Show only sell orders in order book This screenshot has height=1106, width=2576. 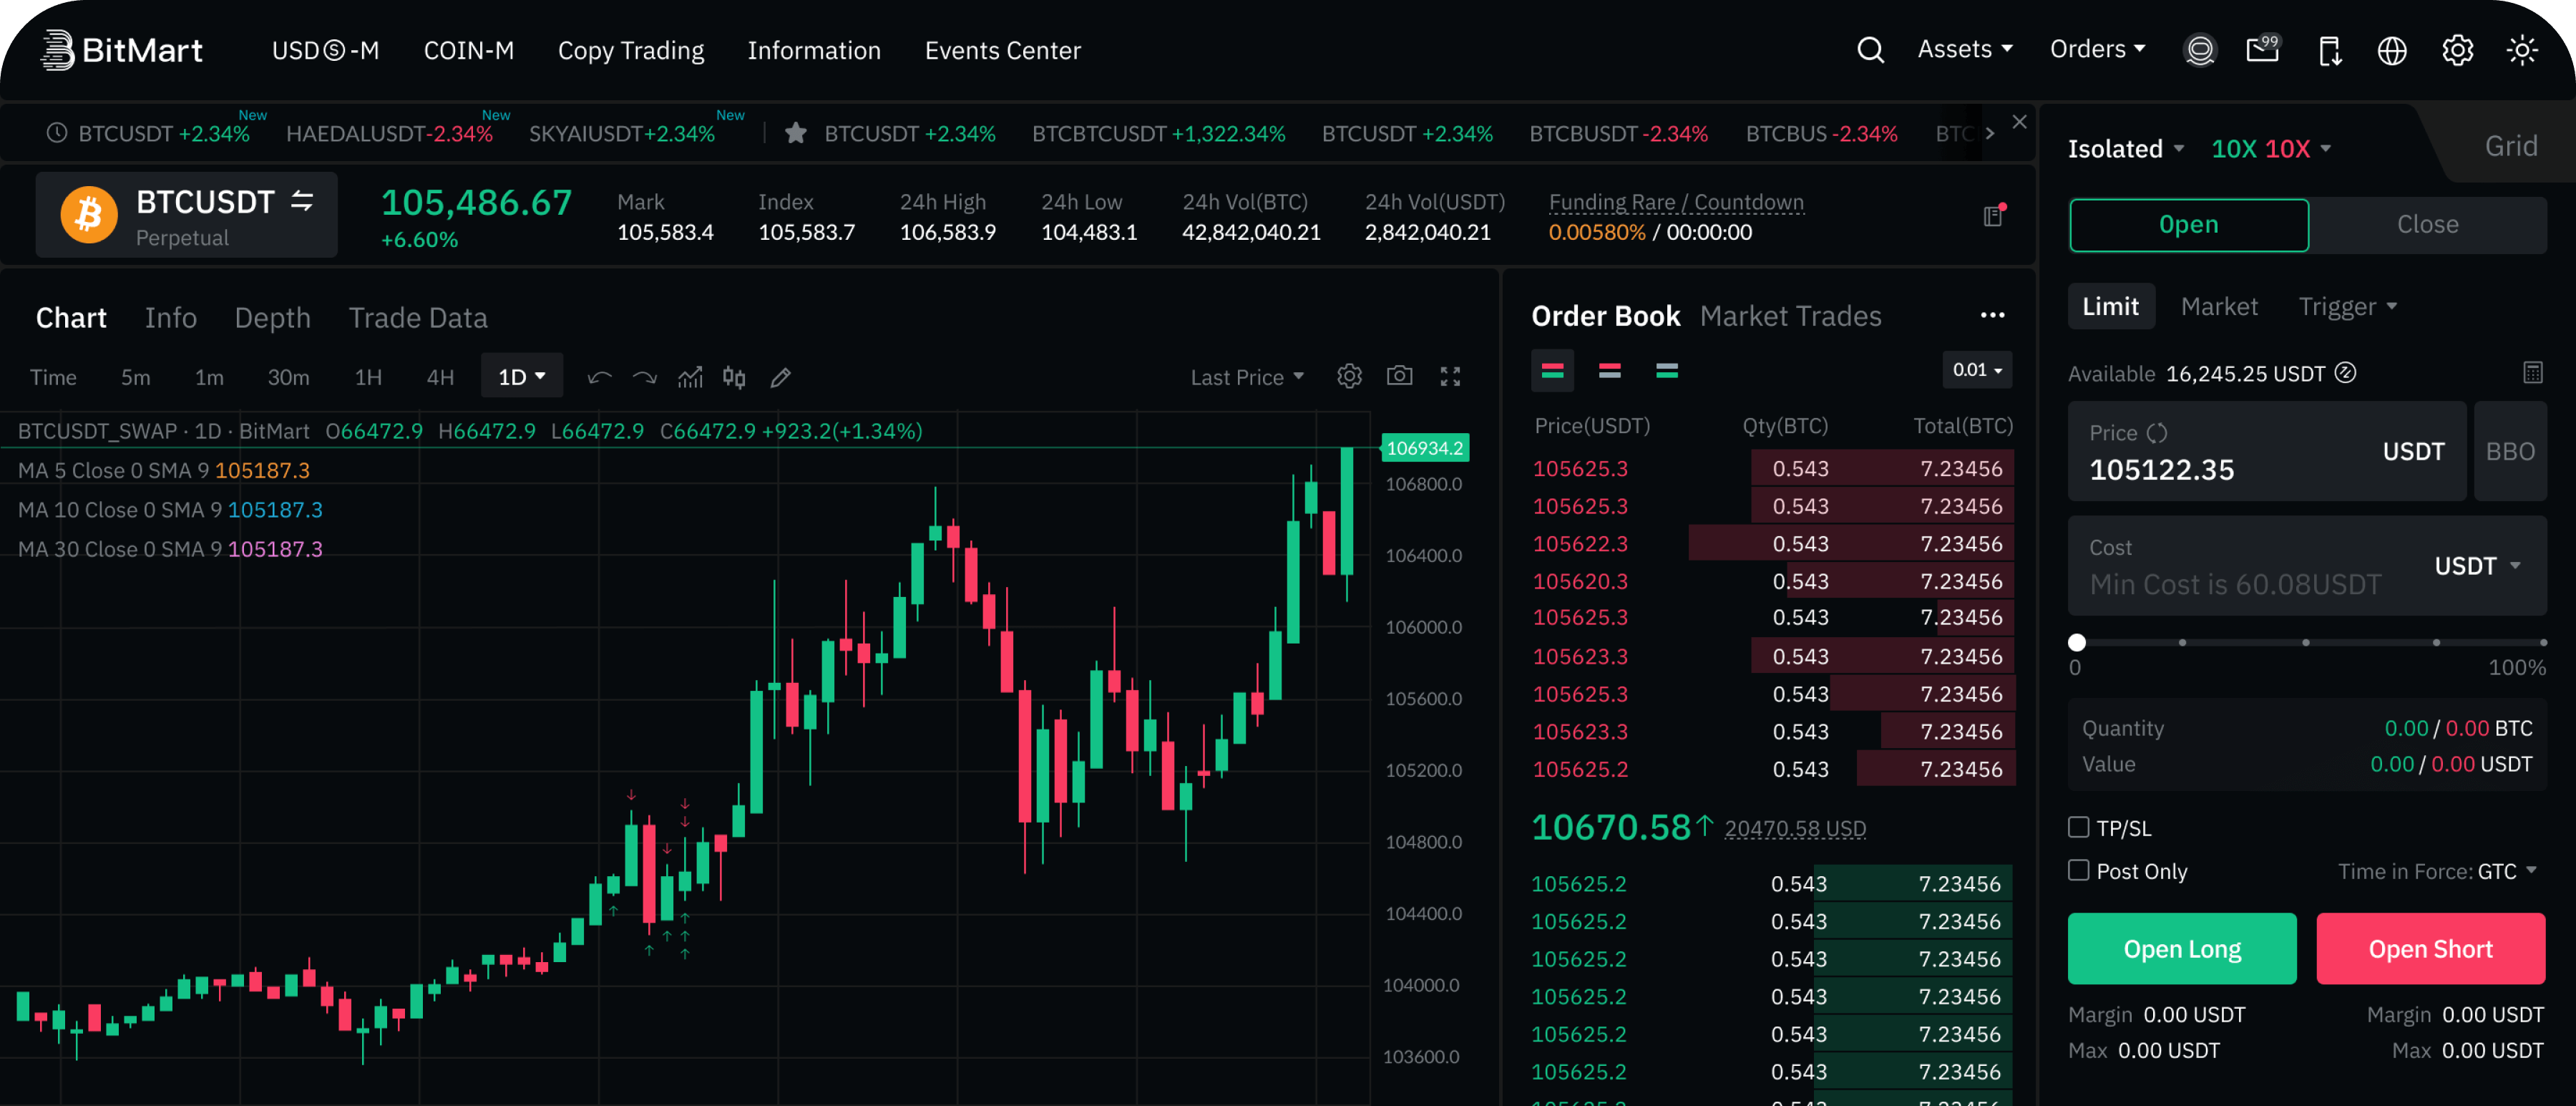point(1609,371)
